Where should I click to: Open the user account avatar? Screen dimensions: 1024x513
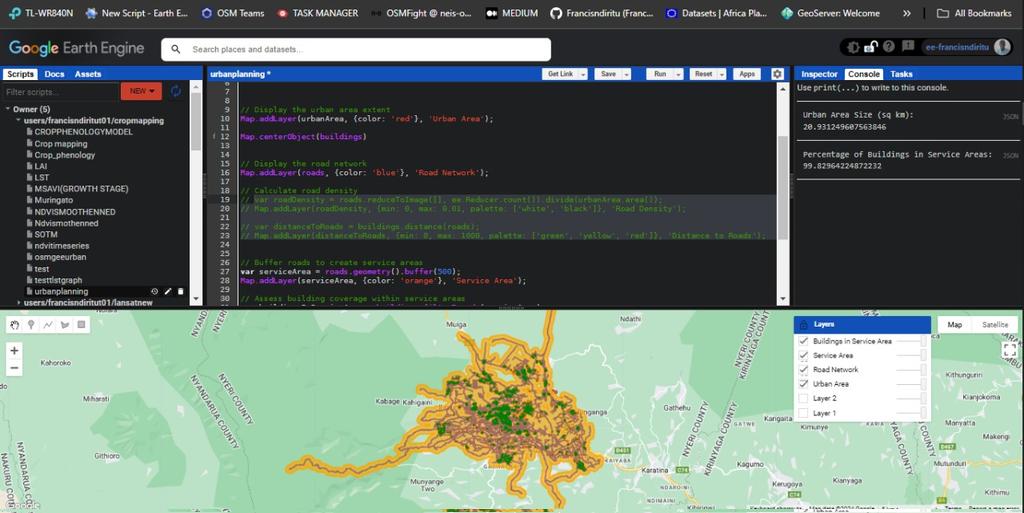(1002, 47)
